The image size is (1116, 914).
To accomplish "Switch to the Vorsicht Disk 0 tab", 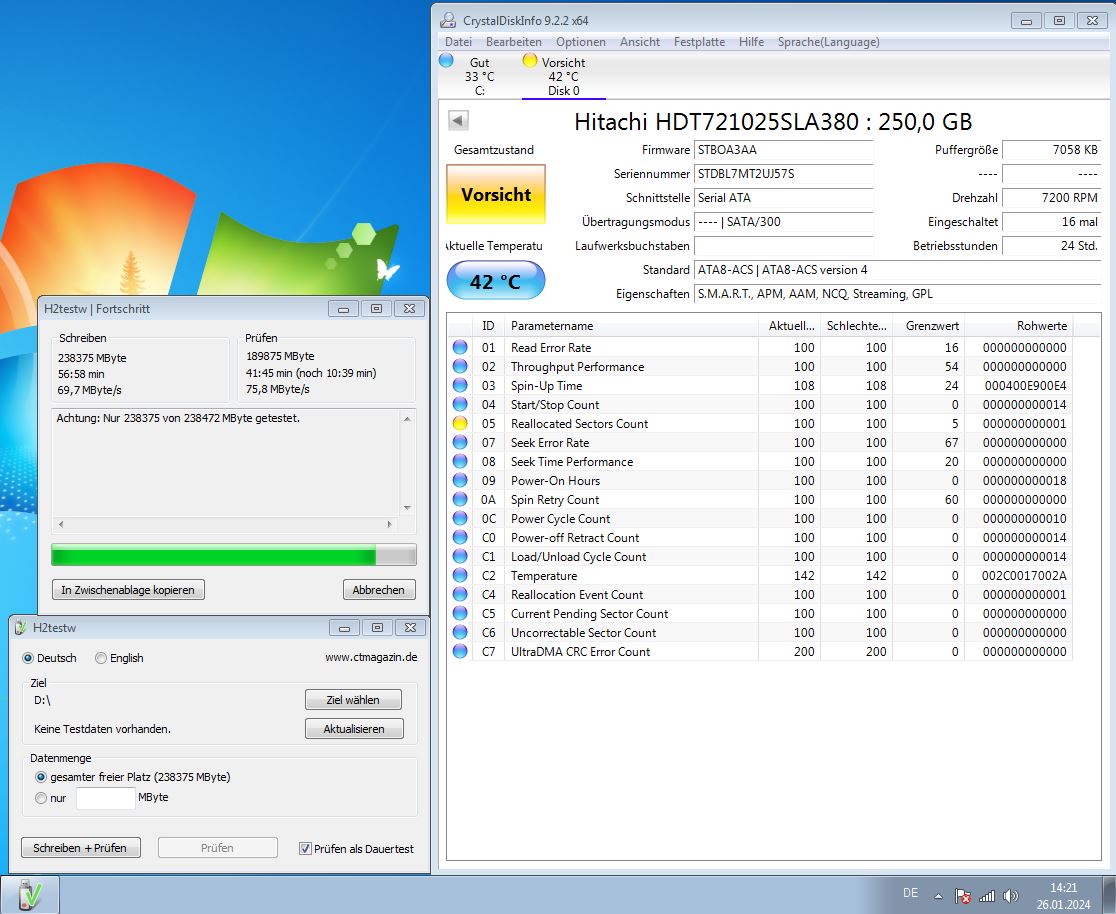I will point(562,76).
